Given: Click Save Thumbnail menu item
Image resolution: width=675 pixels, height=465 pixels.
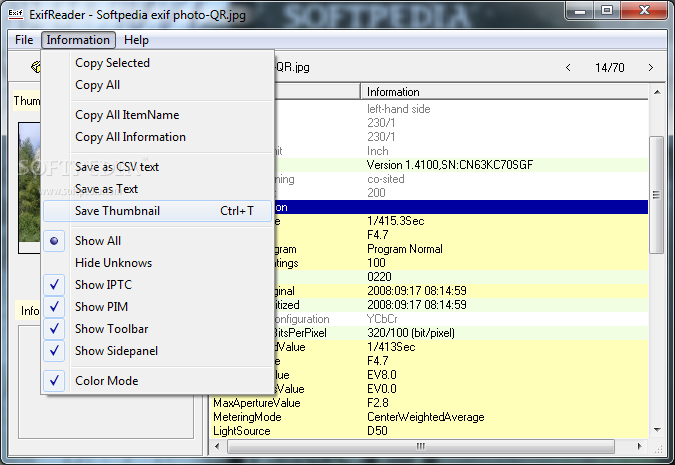Looking at the screenshot, I should click(158, 211).
